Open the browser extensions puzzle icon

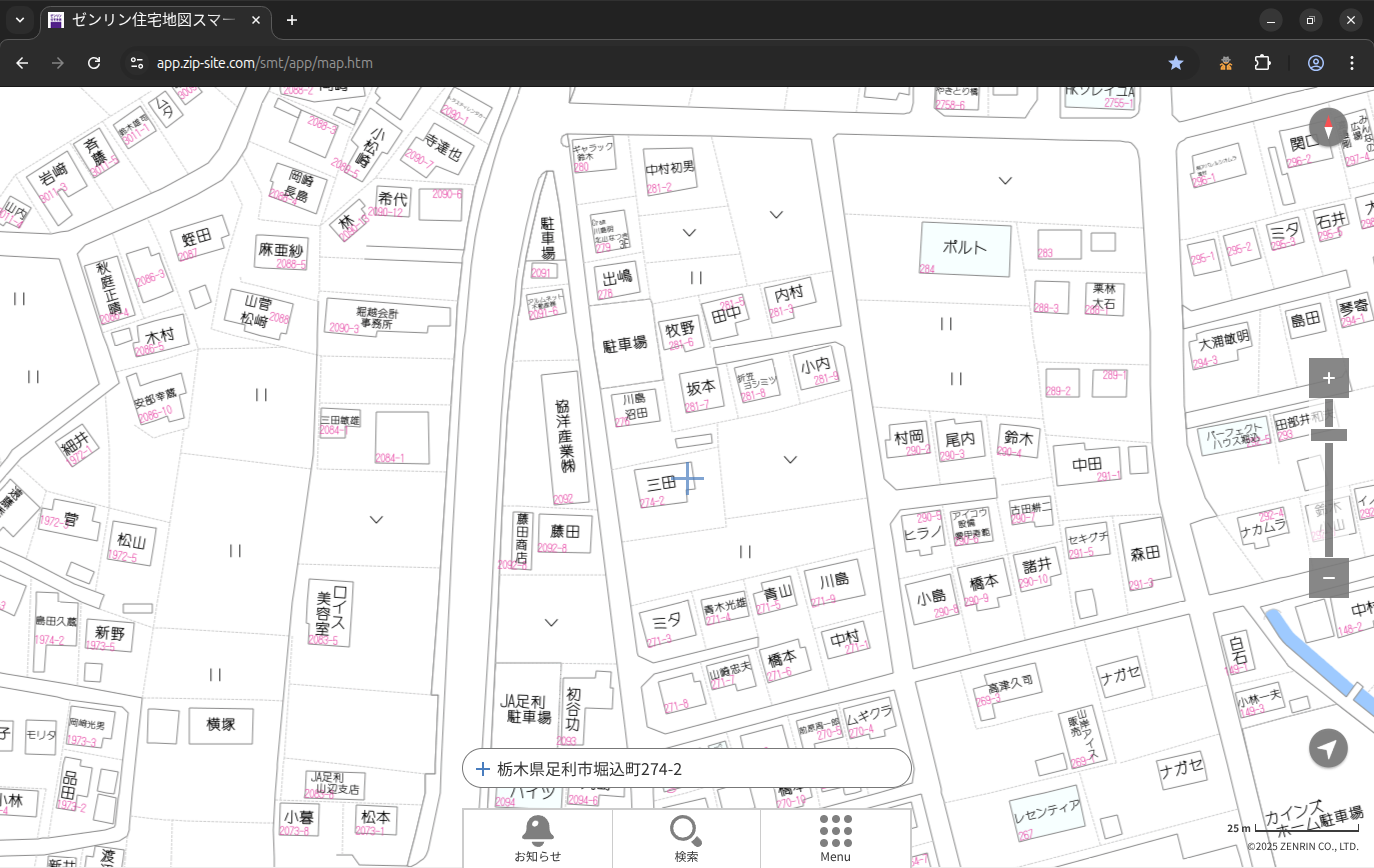pyautogui.click(x=1263, y=63)
